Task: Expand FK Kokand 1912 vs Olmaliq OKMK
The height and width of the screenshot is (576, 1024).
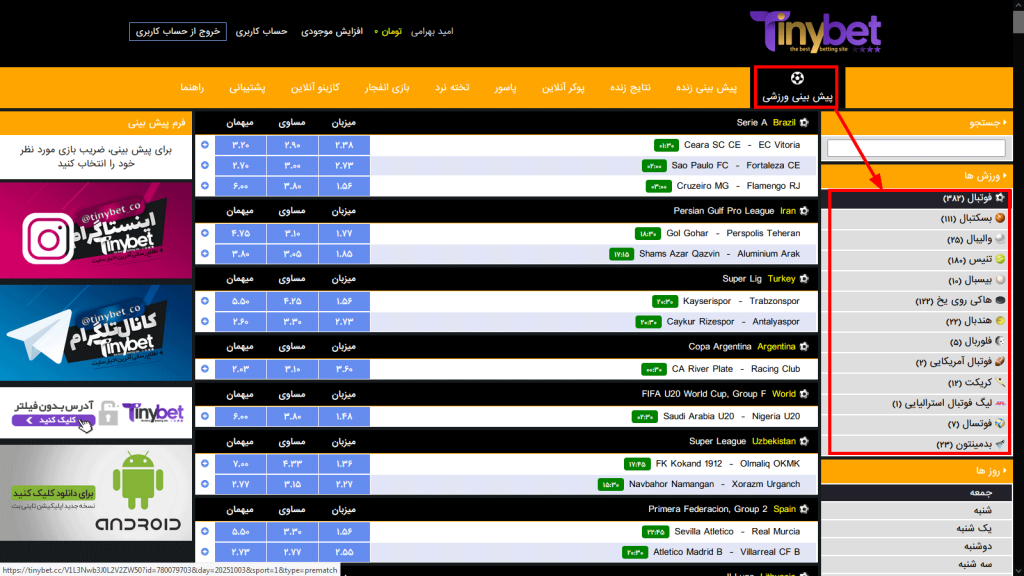Action: coord(205,464)
